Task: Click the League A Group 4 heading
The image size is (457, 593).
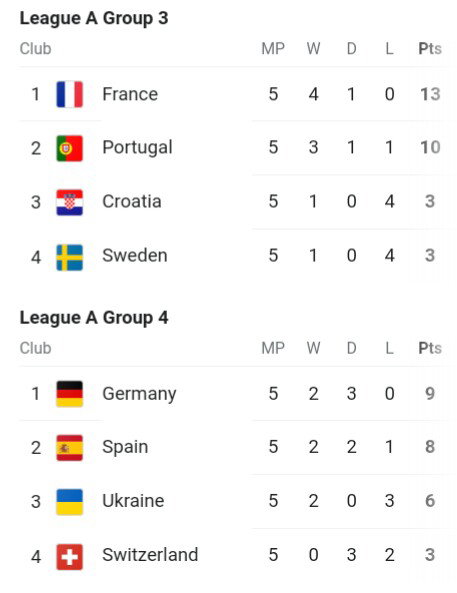Action: pyautogui.click(x=94, y=318)
